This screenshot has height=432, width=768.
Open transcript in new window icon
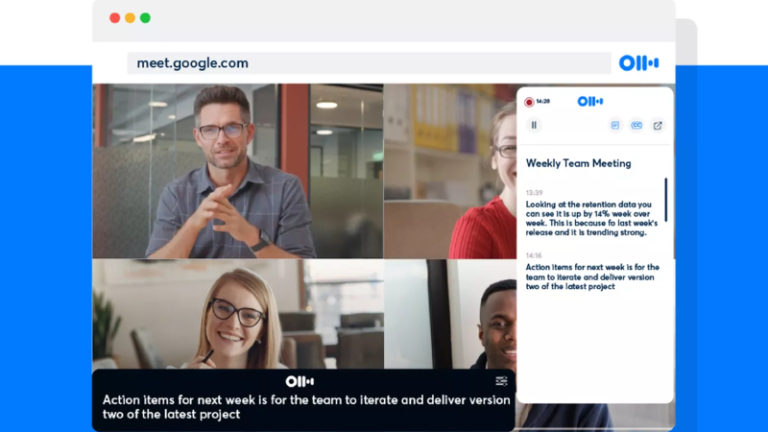coord(658,126)
